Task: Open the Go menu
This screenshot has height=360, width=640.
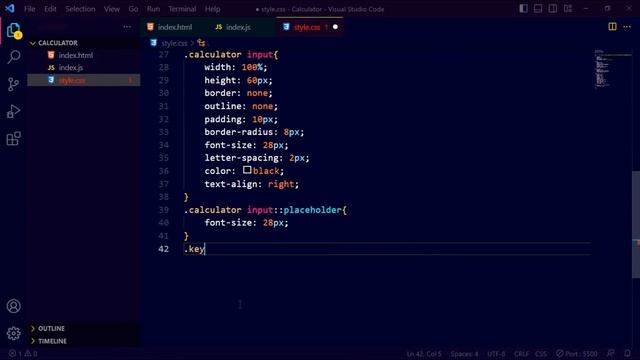Action: (133, 9)
